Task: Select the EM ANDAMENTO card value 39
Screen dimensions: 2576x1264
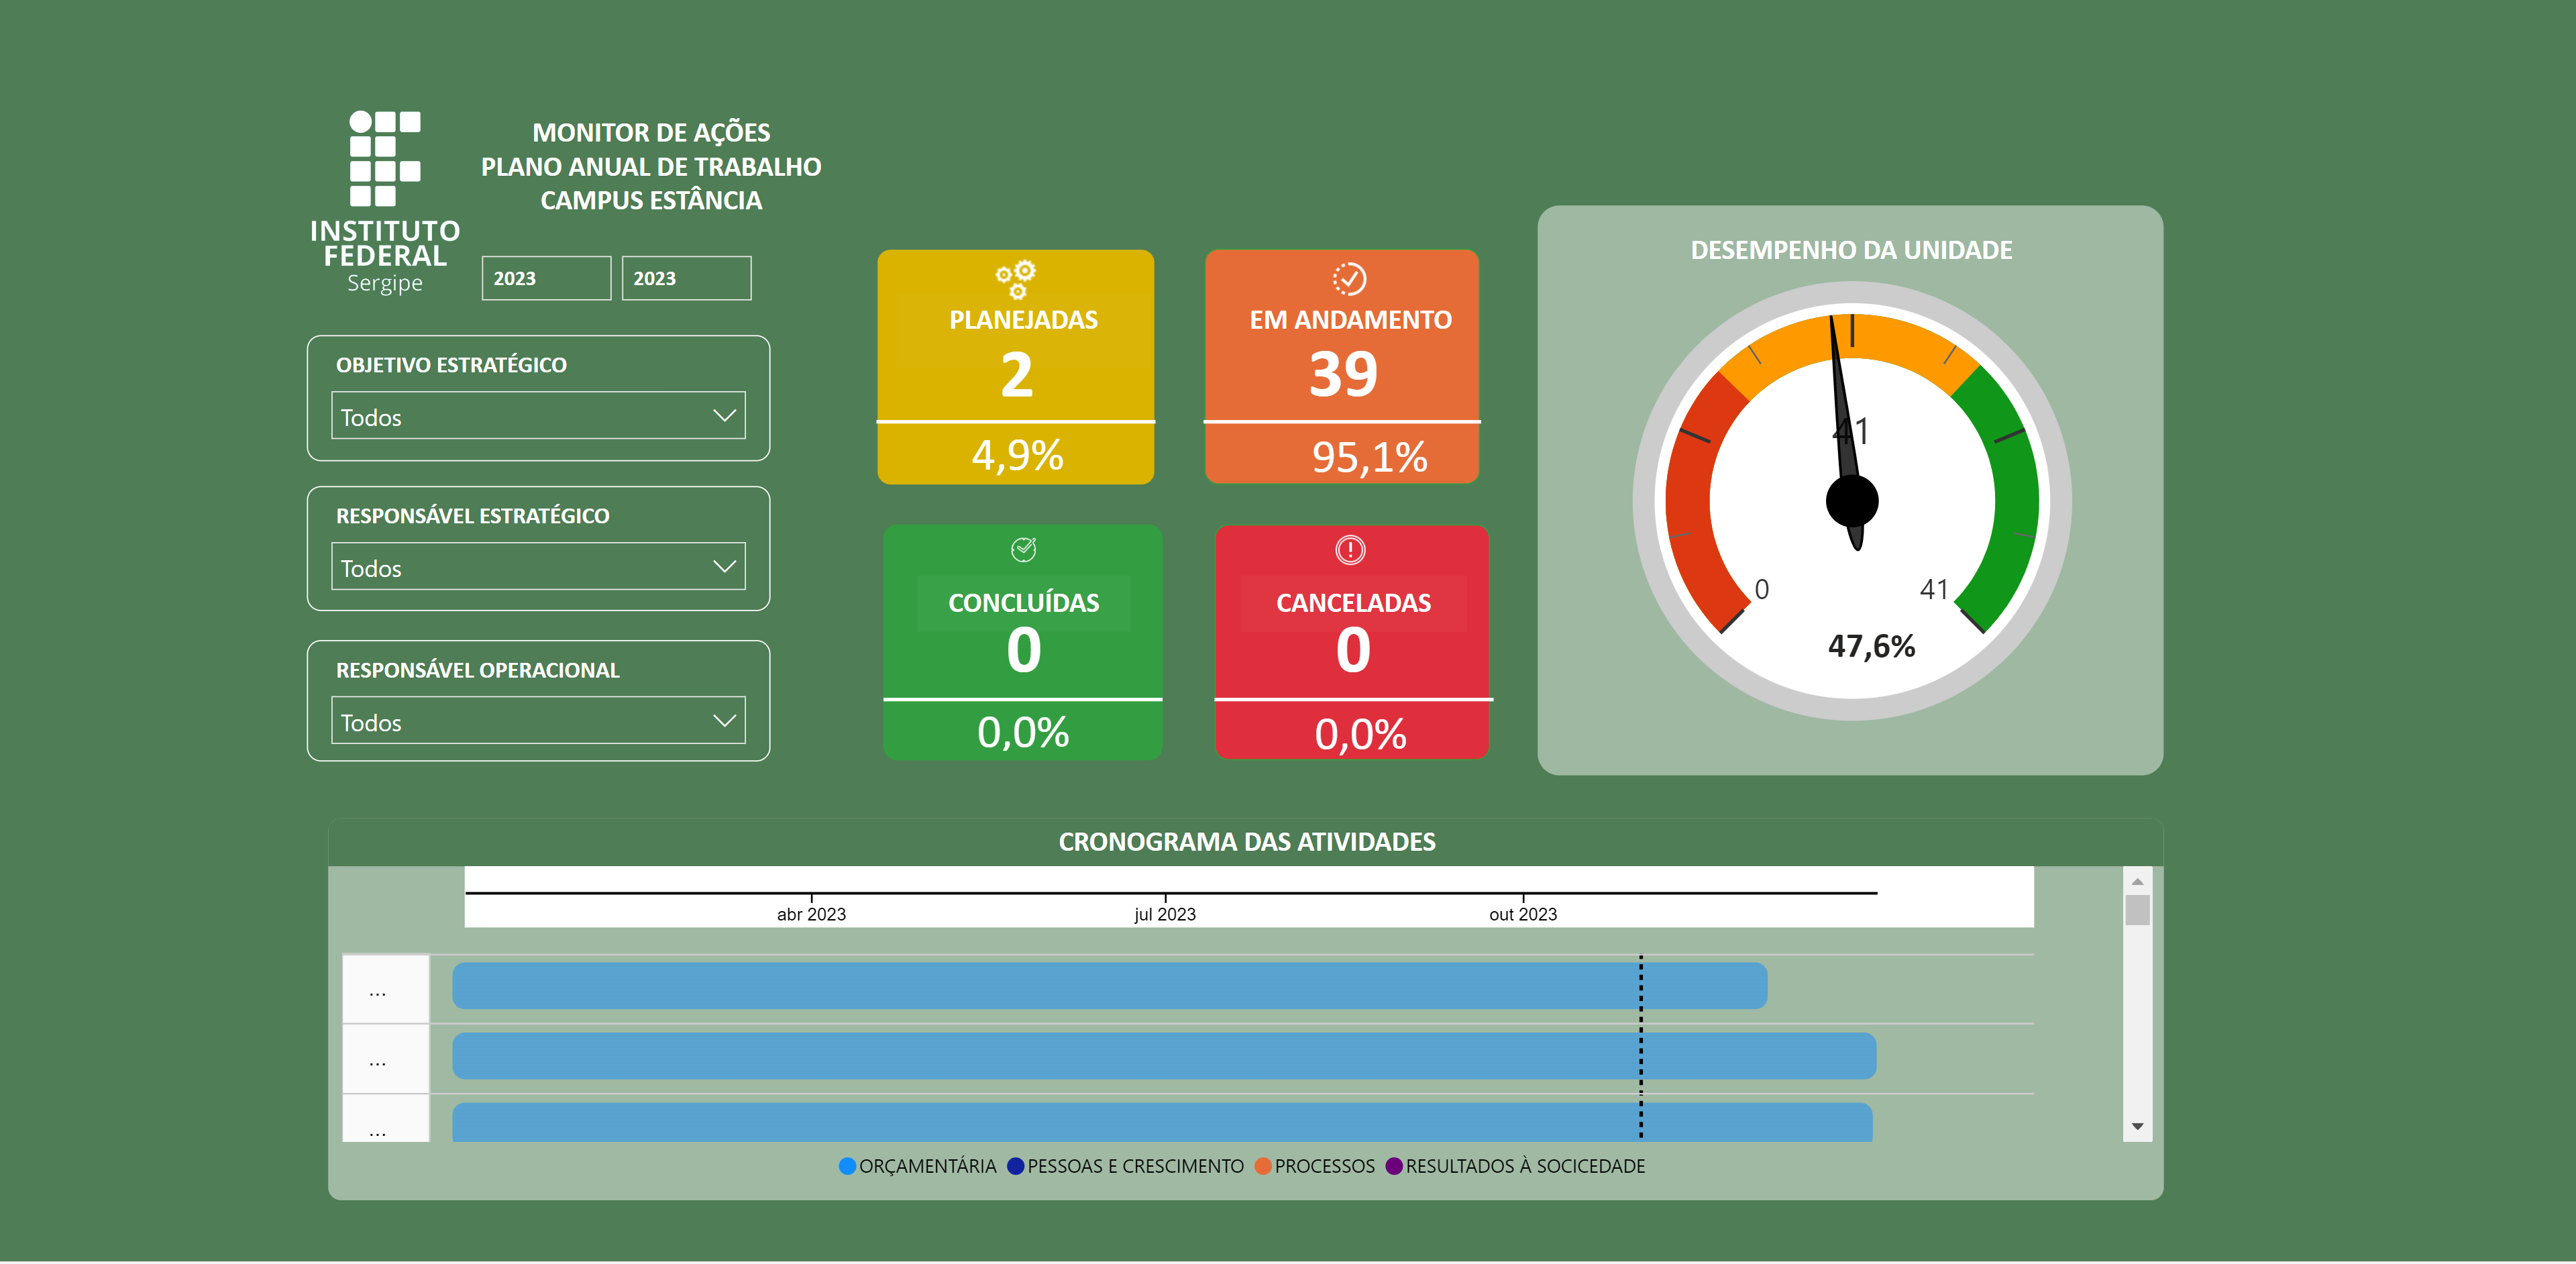Action: coord(1343,374)
